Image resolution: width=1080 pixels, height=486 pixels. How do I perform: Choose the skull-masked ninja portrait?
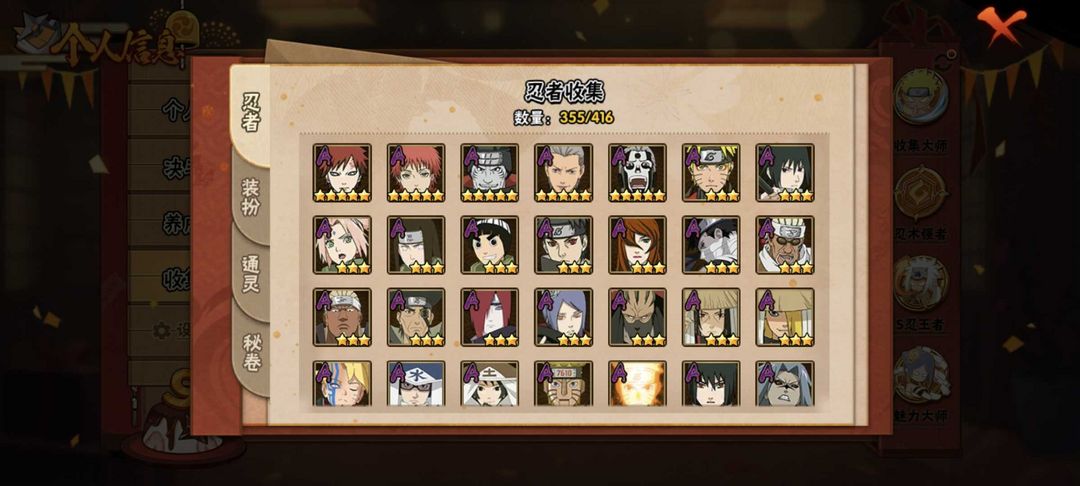click(638, 173)
